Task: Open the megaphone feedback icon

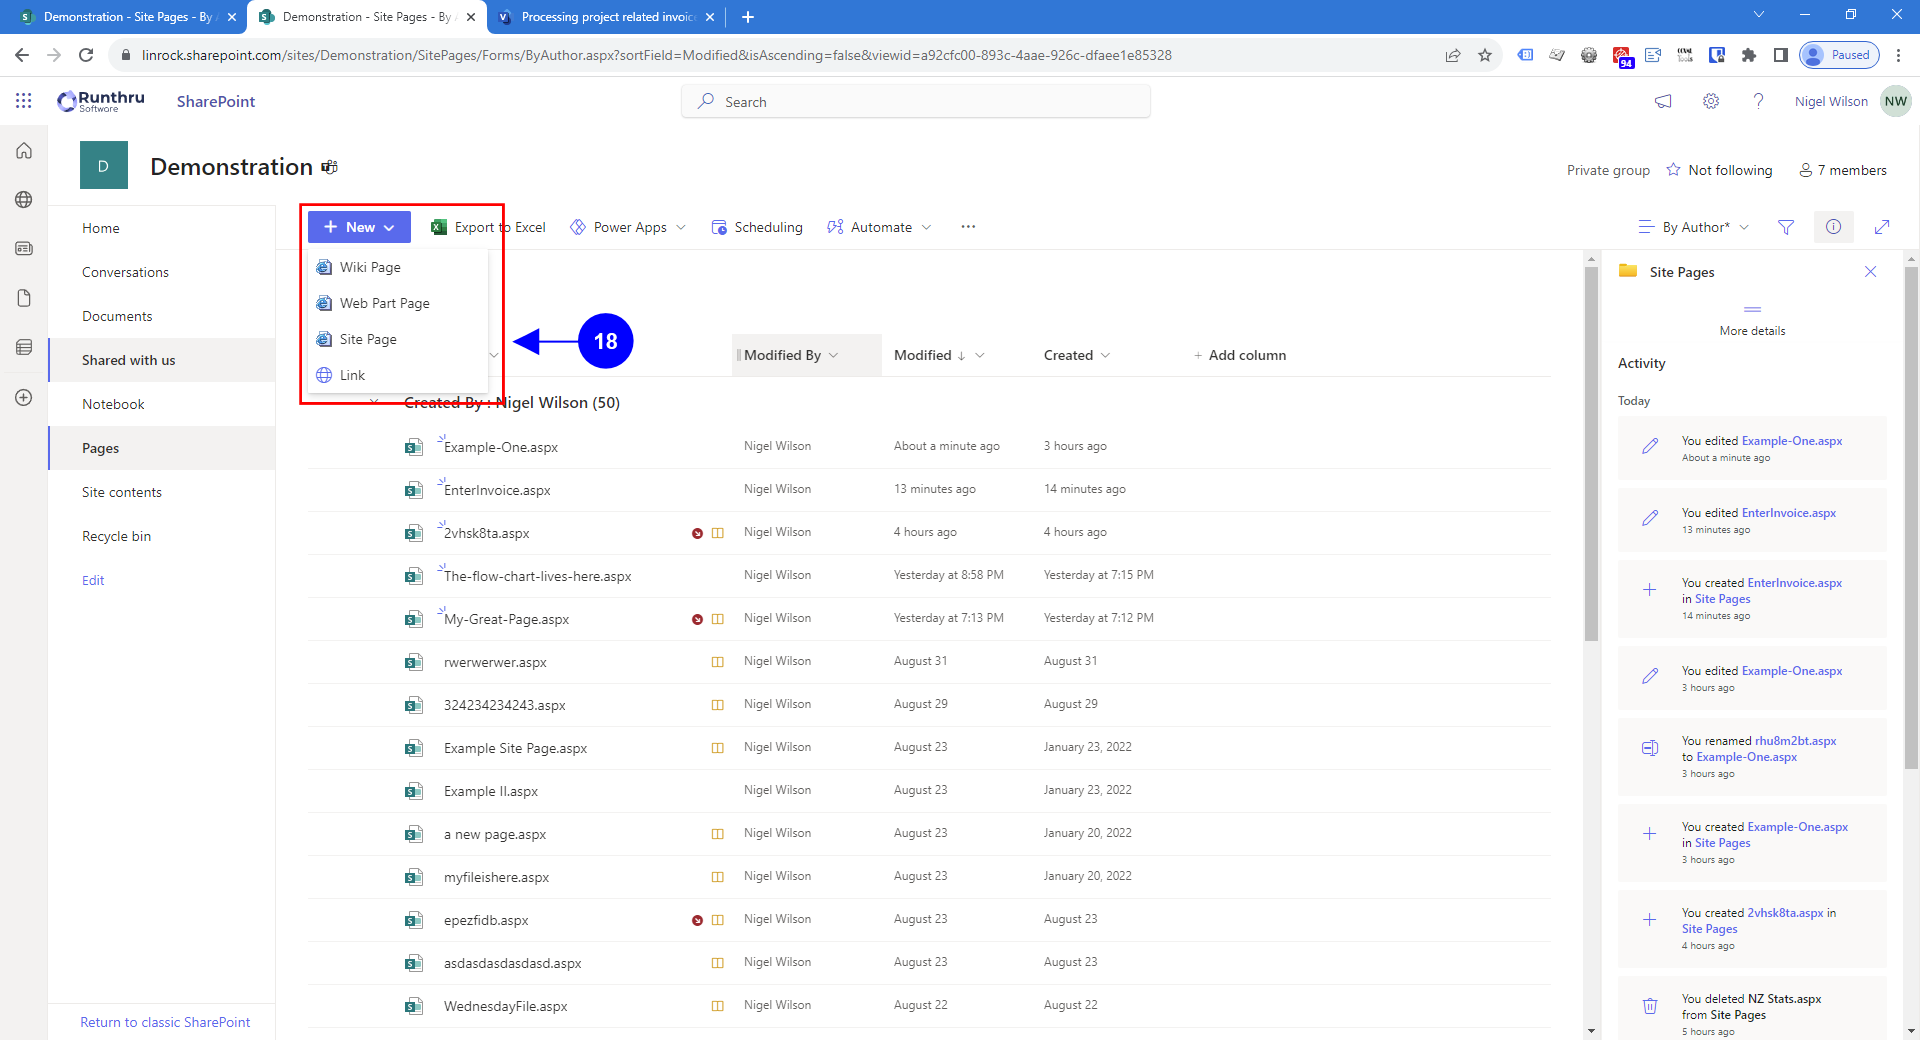Action: tap(1663, 101)
